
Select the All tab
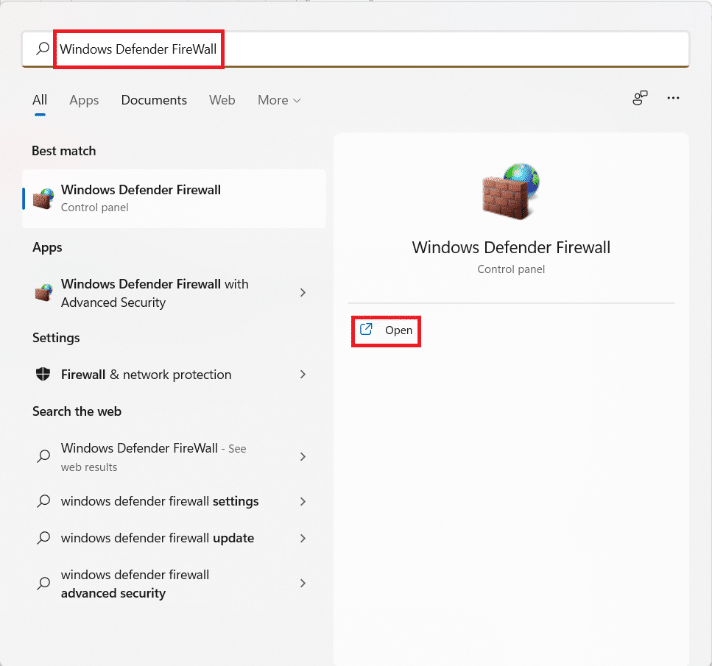click(x=40, y=100)
